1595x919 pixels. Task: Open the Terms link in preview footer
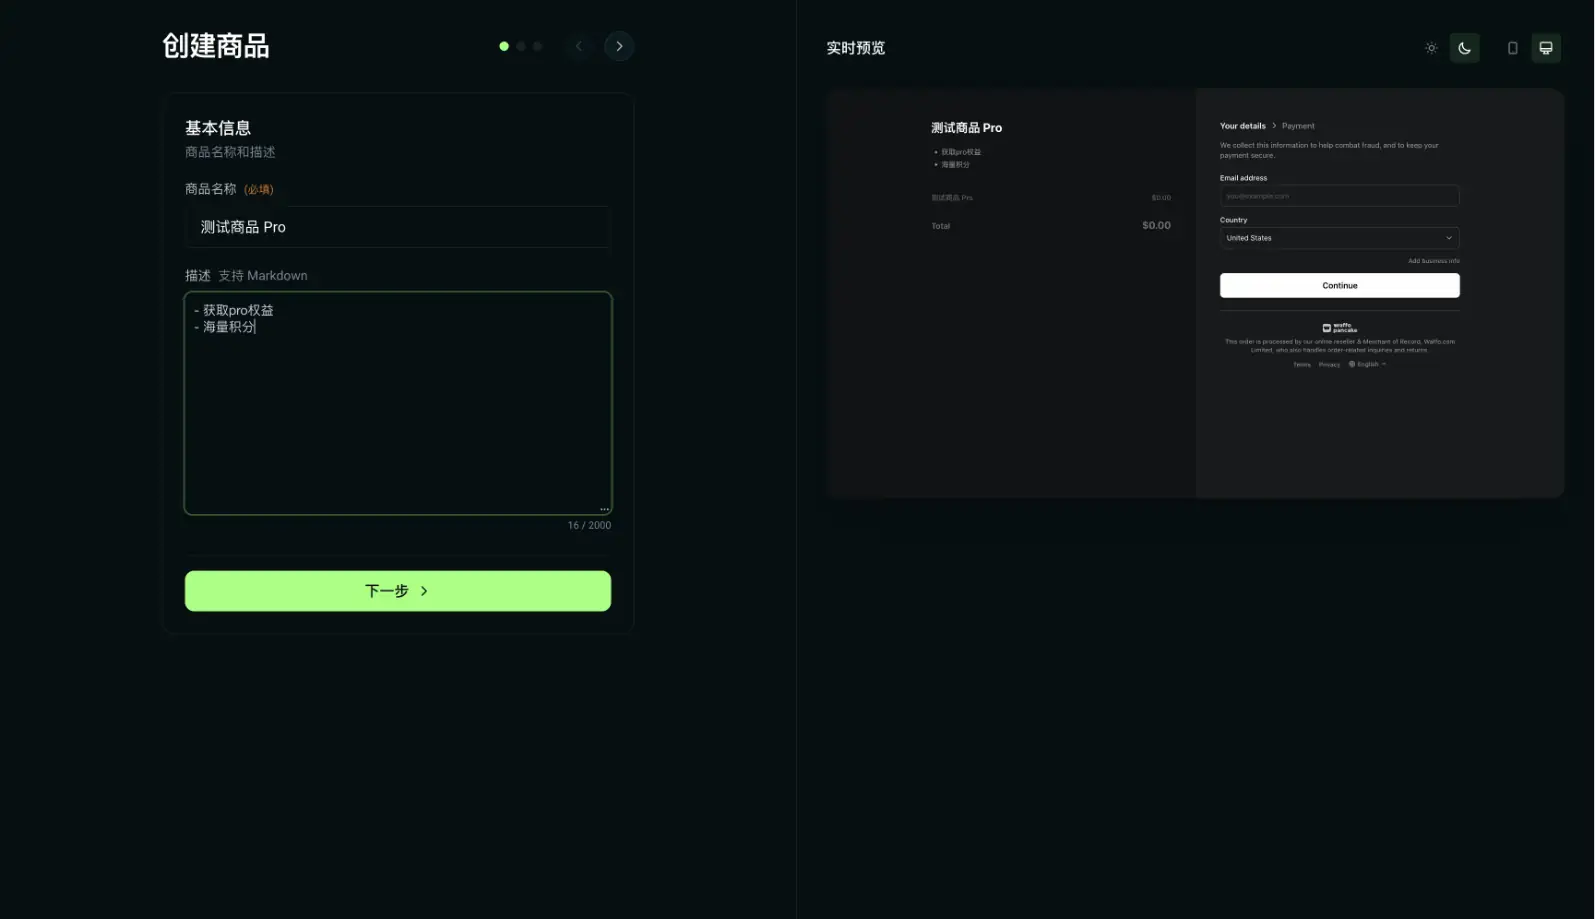1302,364
